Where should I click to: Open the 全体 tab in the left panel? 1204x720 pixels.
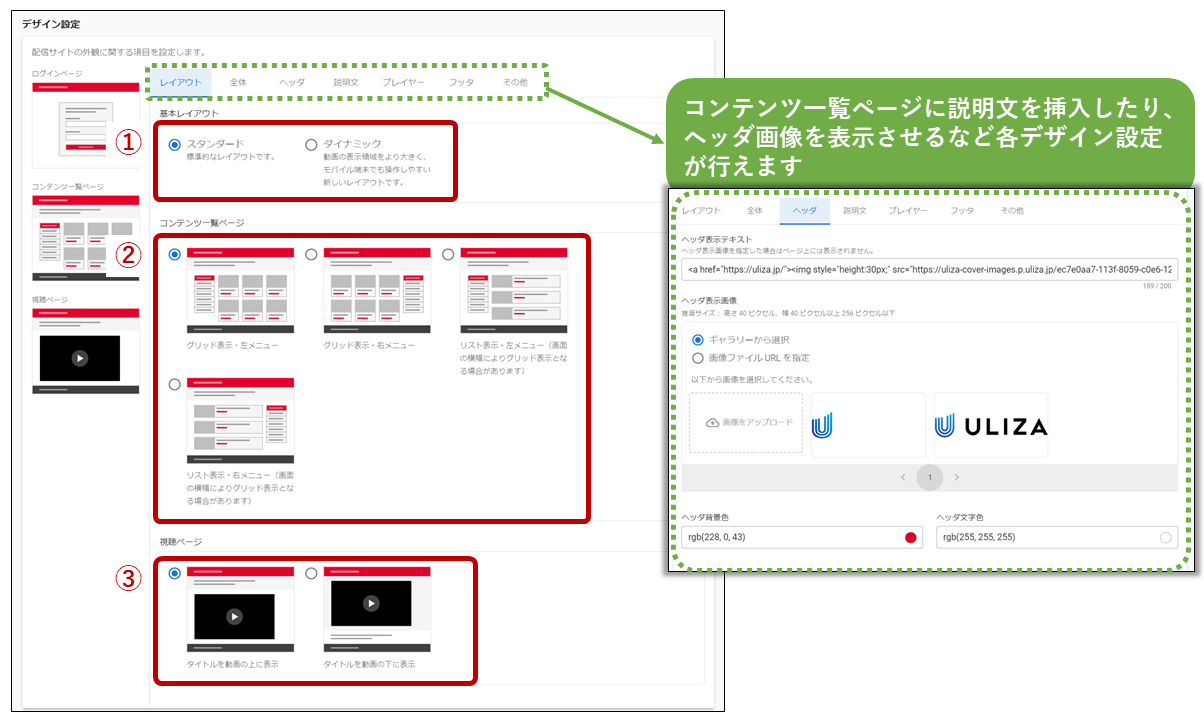tap(238, 82)
